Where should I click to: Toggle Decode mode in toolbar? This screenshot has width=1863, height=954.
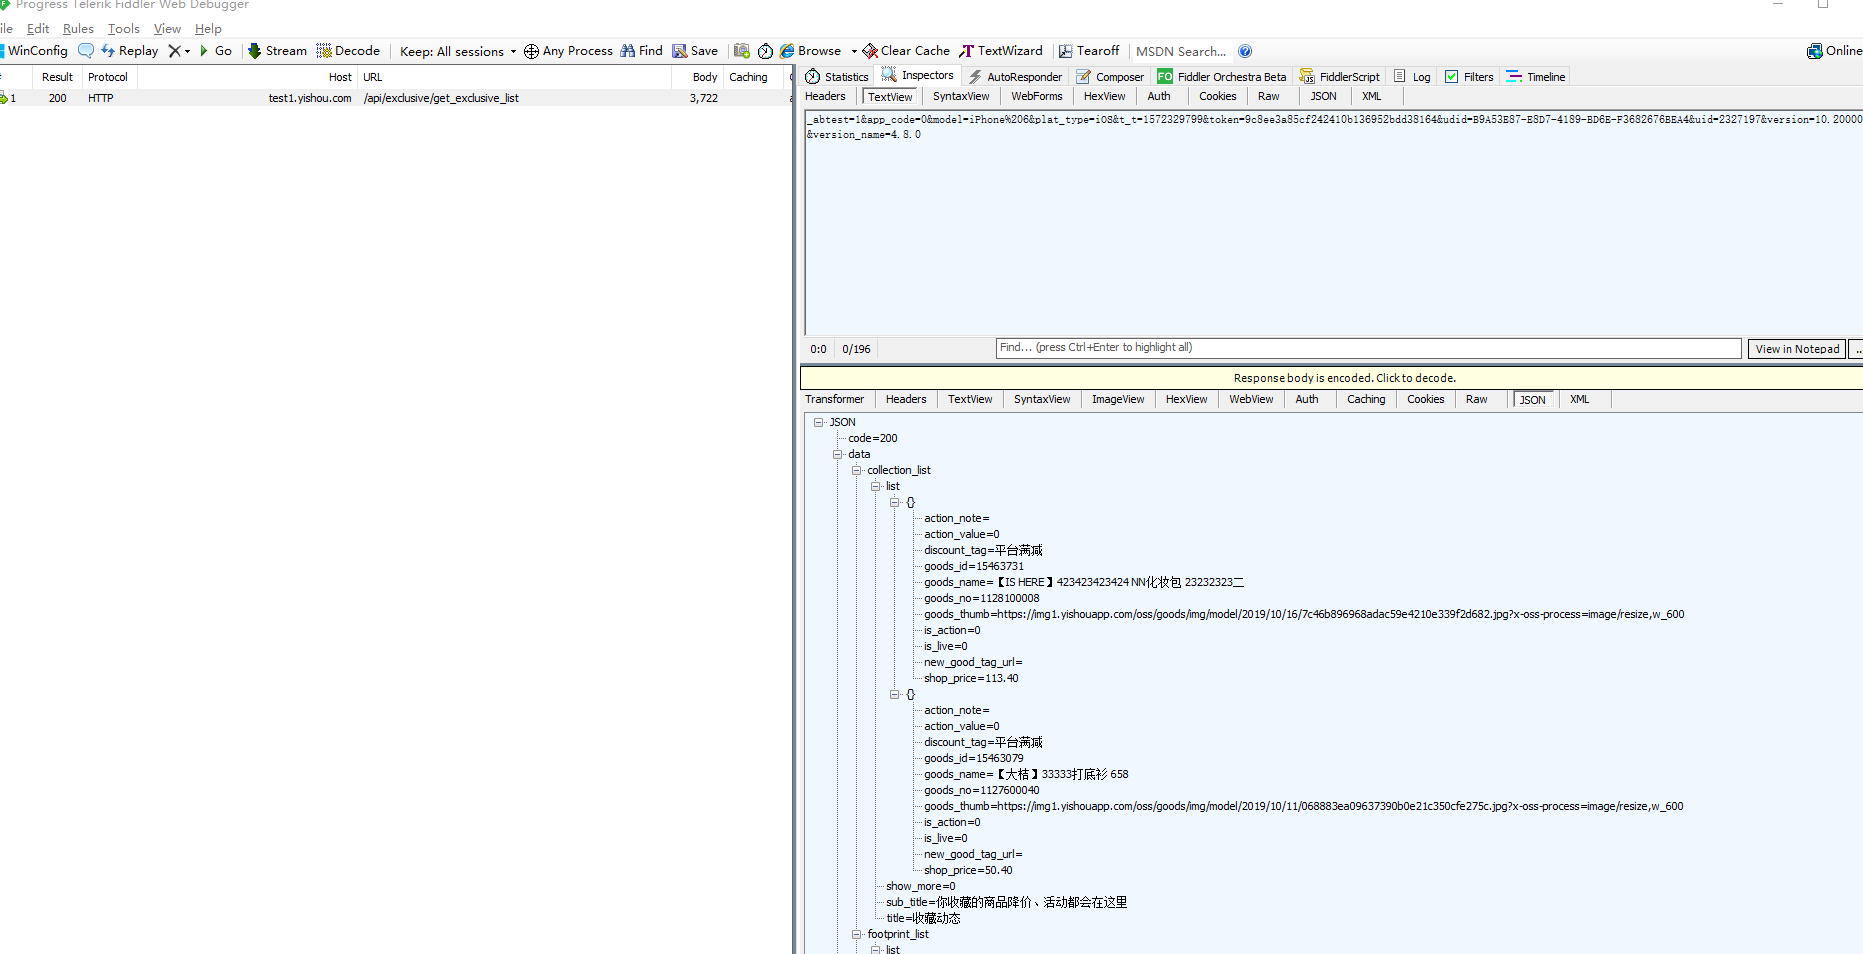tap(348, 51)
